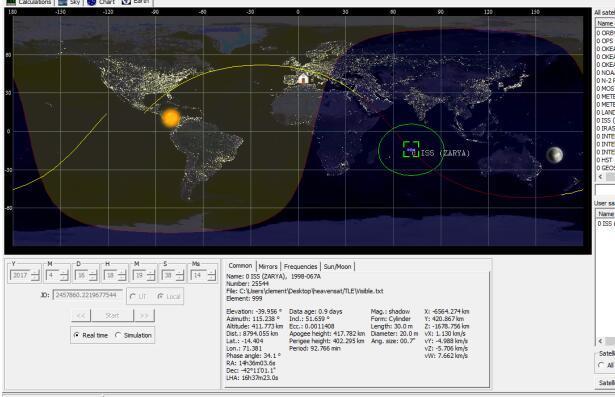Click the Moon icon on the map
The height and width of the screenshot is (397, 615).
(x=555, y=155)
